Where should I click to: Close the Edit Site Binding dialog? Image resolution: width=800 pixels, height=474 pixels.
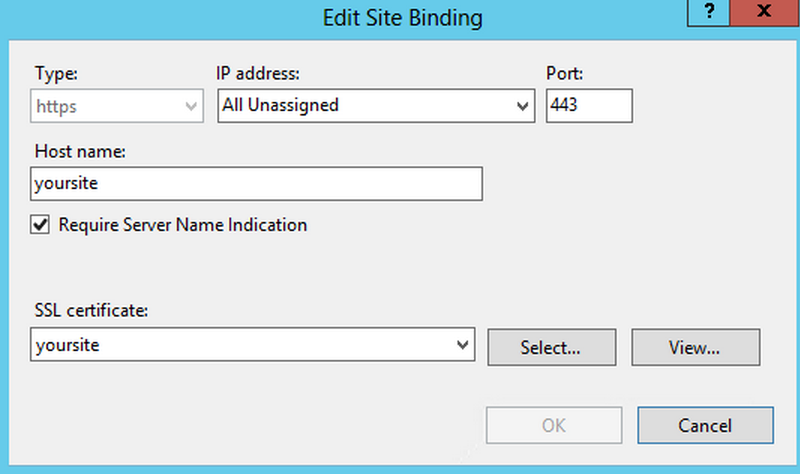tap(762, 13)
